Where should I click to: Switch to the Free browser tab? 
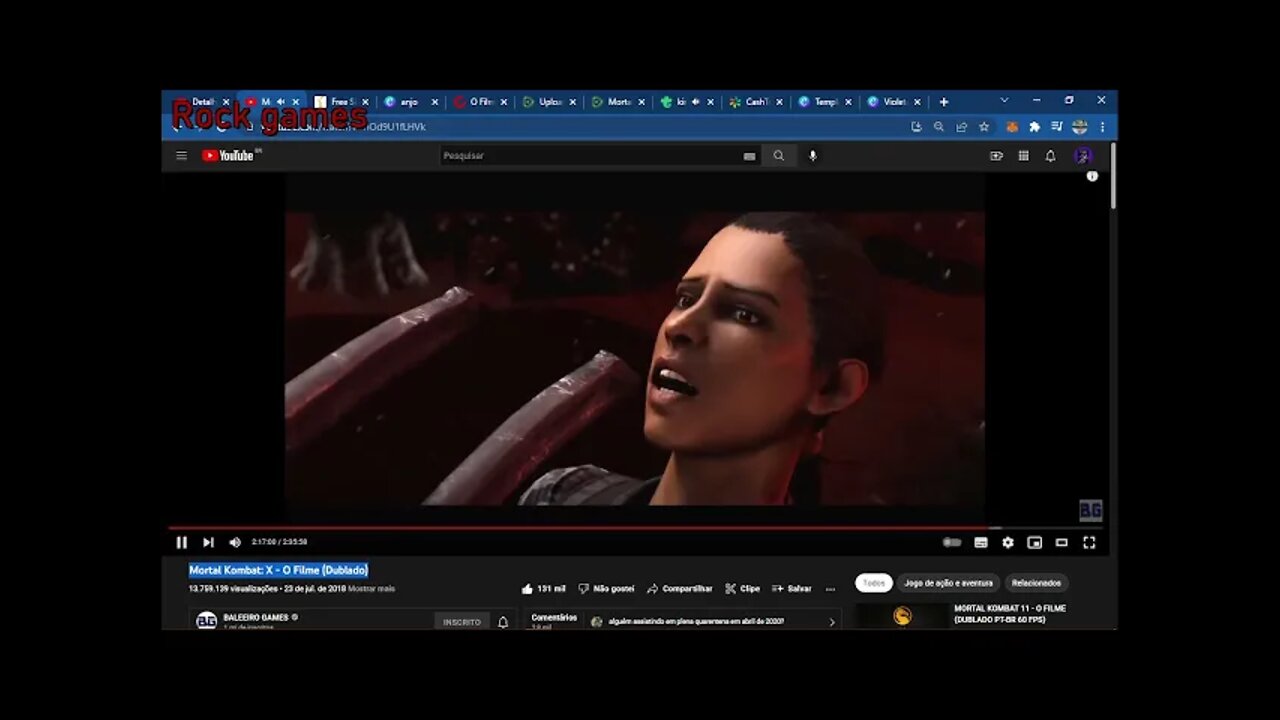pos(341,102)
